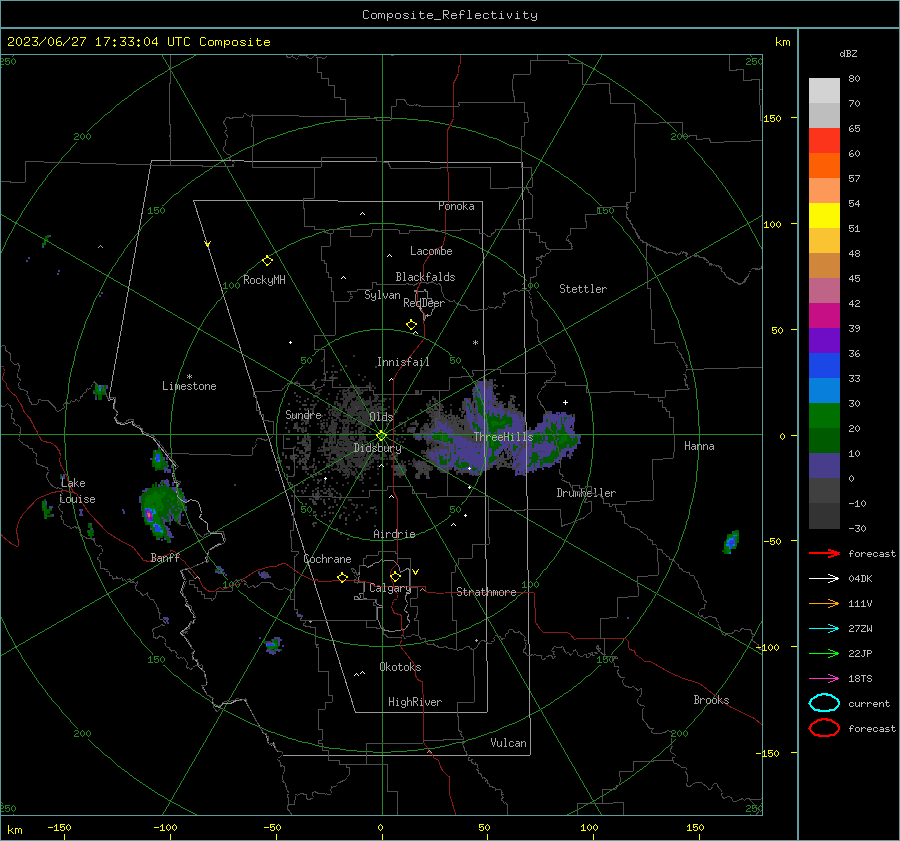Click the yellow diamond radar site at map center
The width and height of the screenshot is (900, 841).
pos(381,436)
